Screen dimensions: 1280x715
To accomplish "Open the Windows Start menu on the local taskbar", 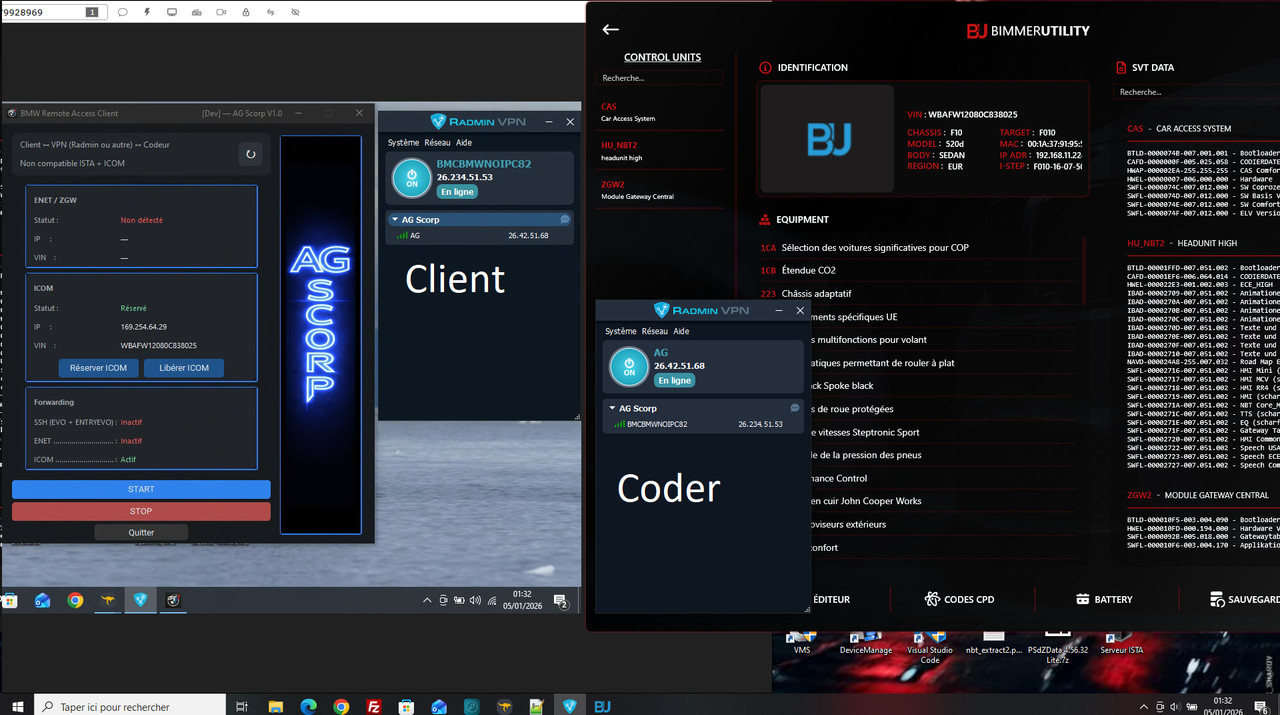I will click(18, 706).
